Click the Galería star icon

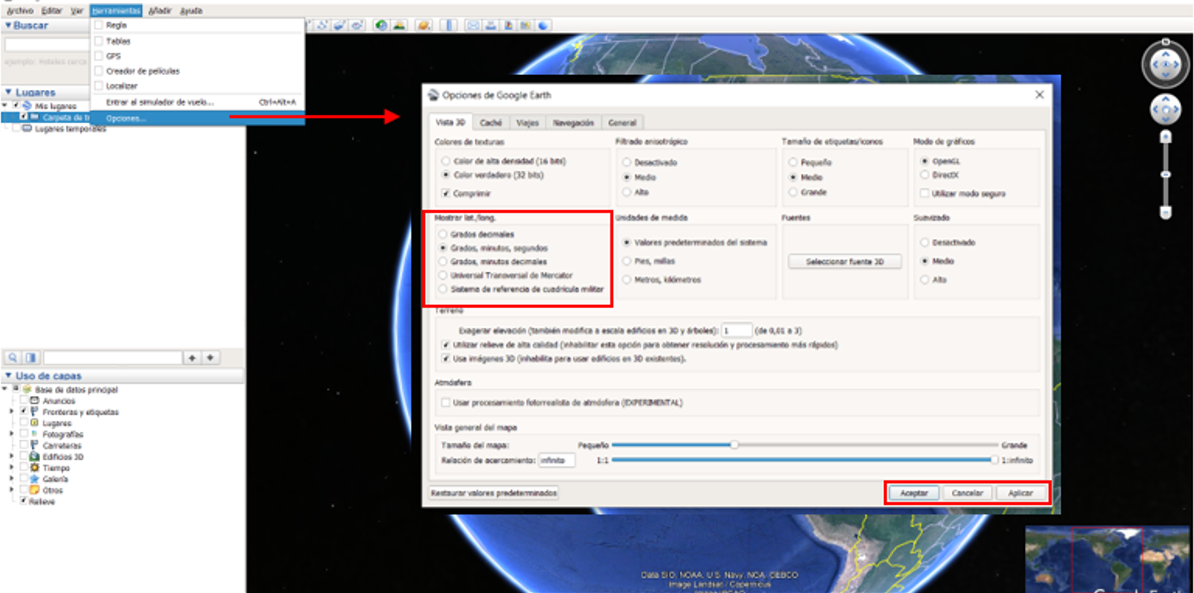34,479
